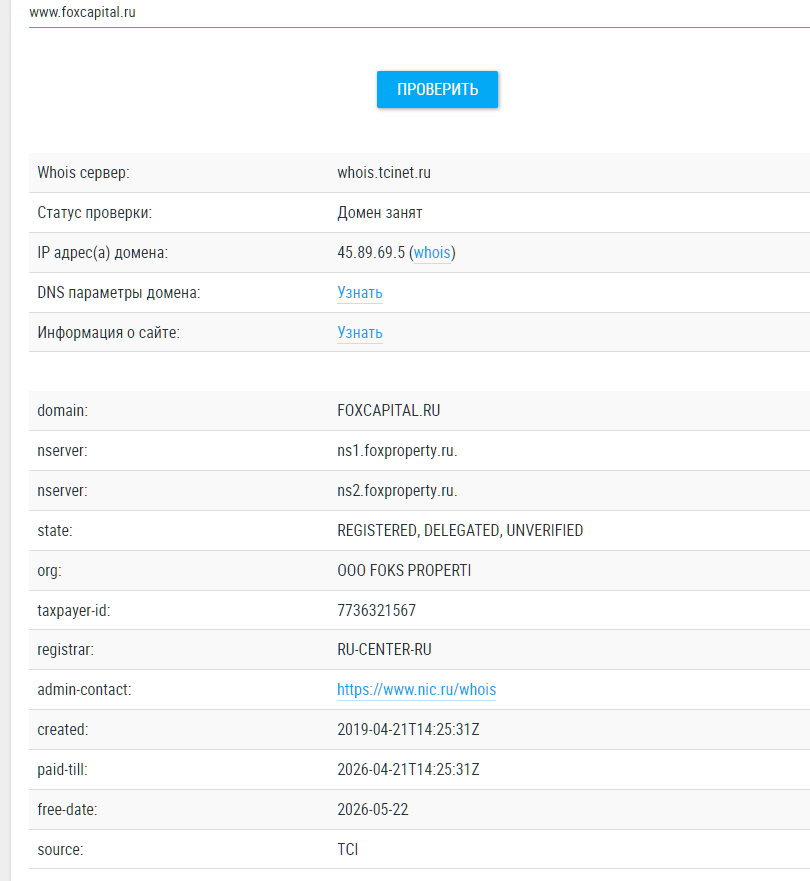Image resolution: width=810 pixels, height=881 pixels.
Task: Select the whois.tcinet.ru server value
Action: point(384,172)
